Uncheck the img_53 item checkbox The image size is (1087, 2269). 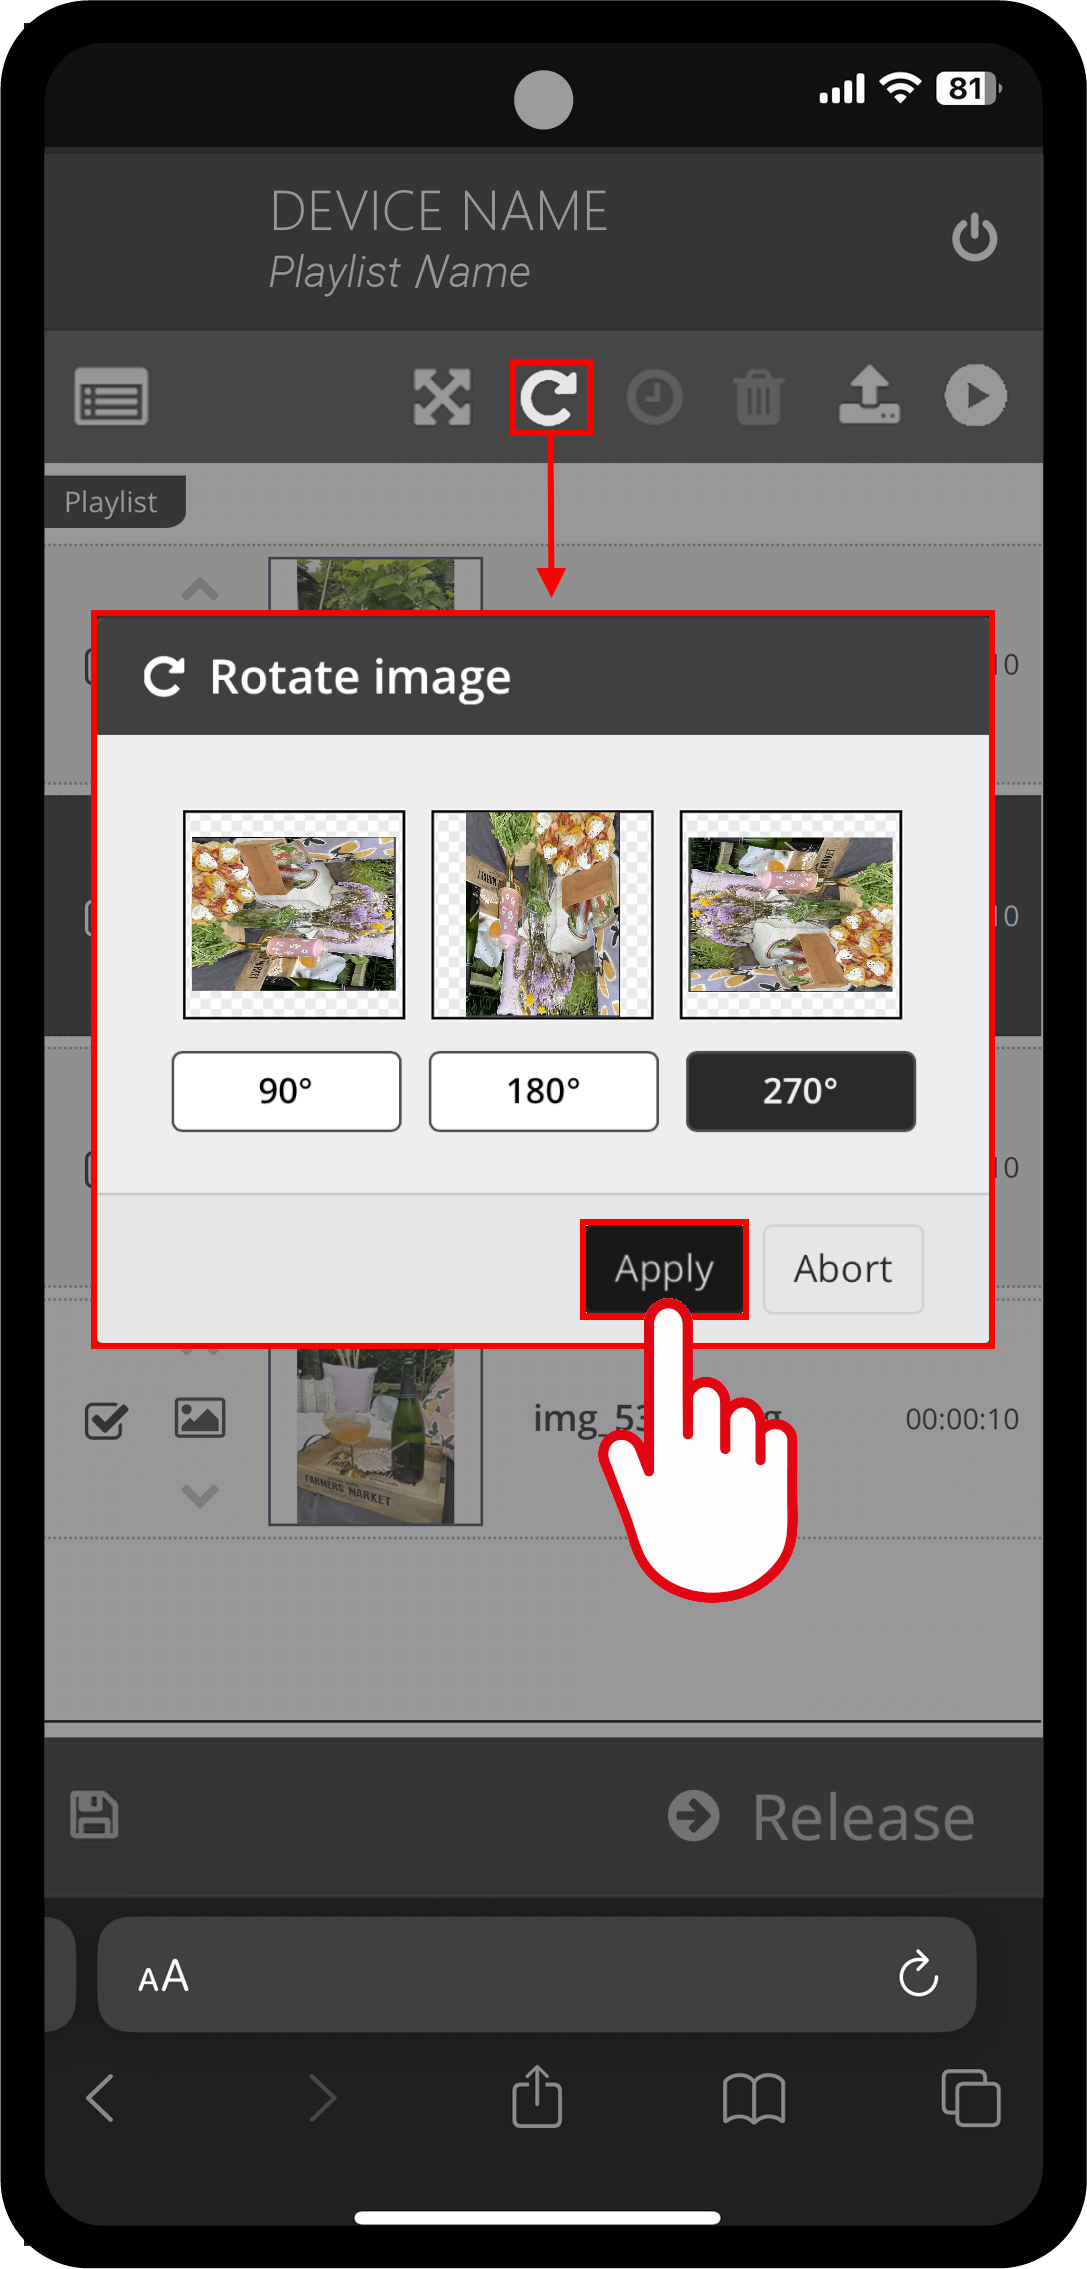pos(106,1419)
